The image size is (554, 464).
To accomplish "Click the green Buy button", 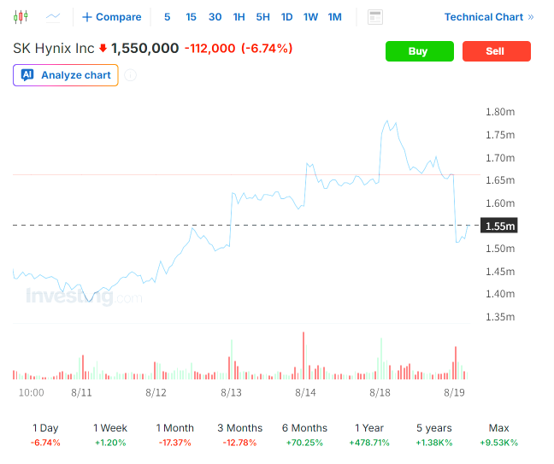I will (x=419, y=51).
